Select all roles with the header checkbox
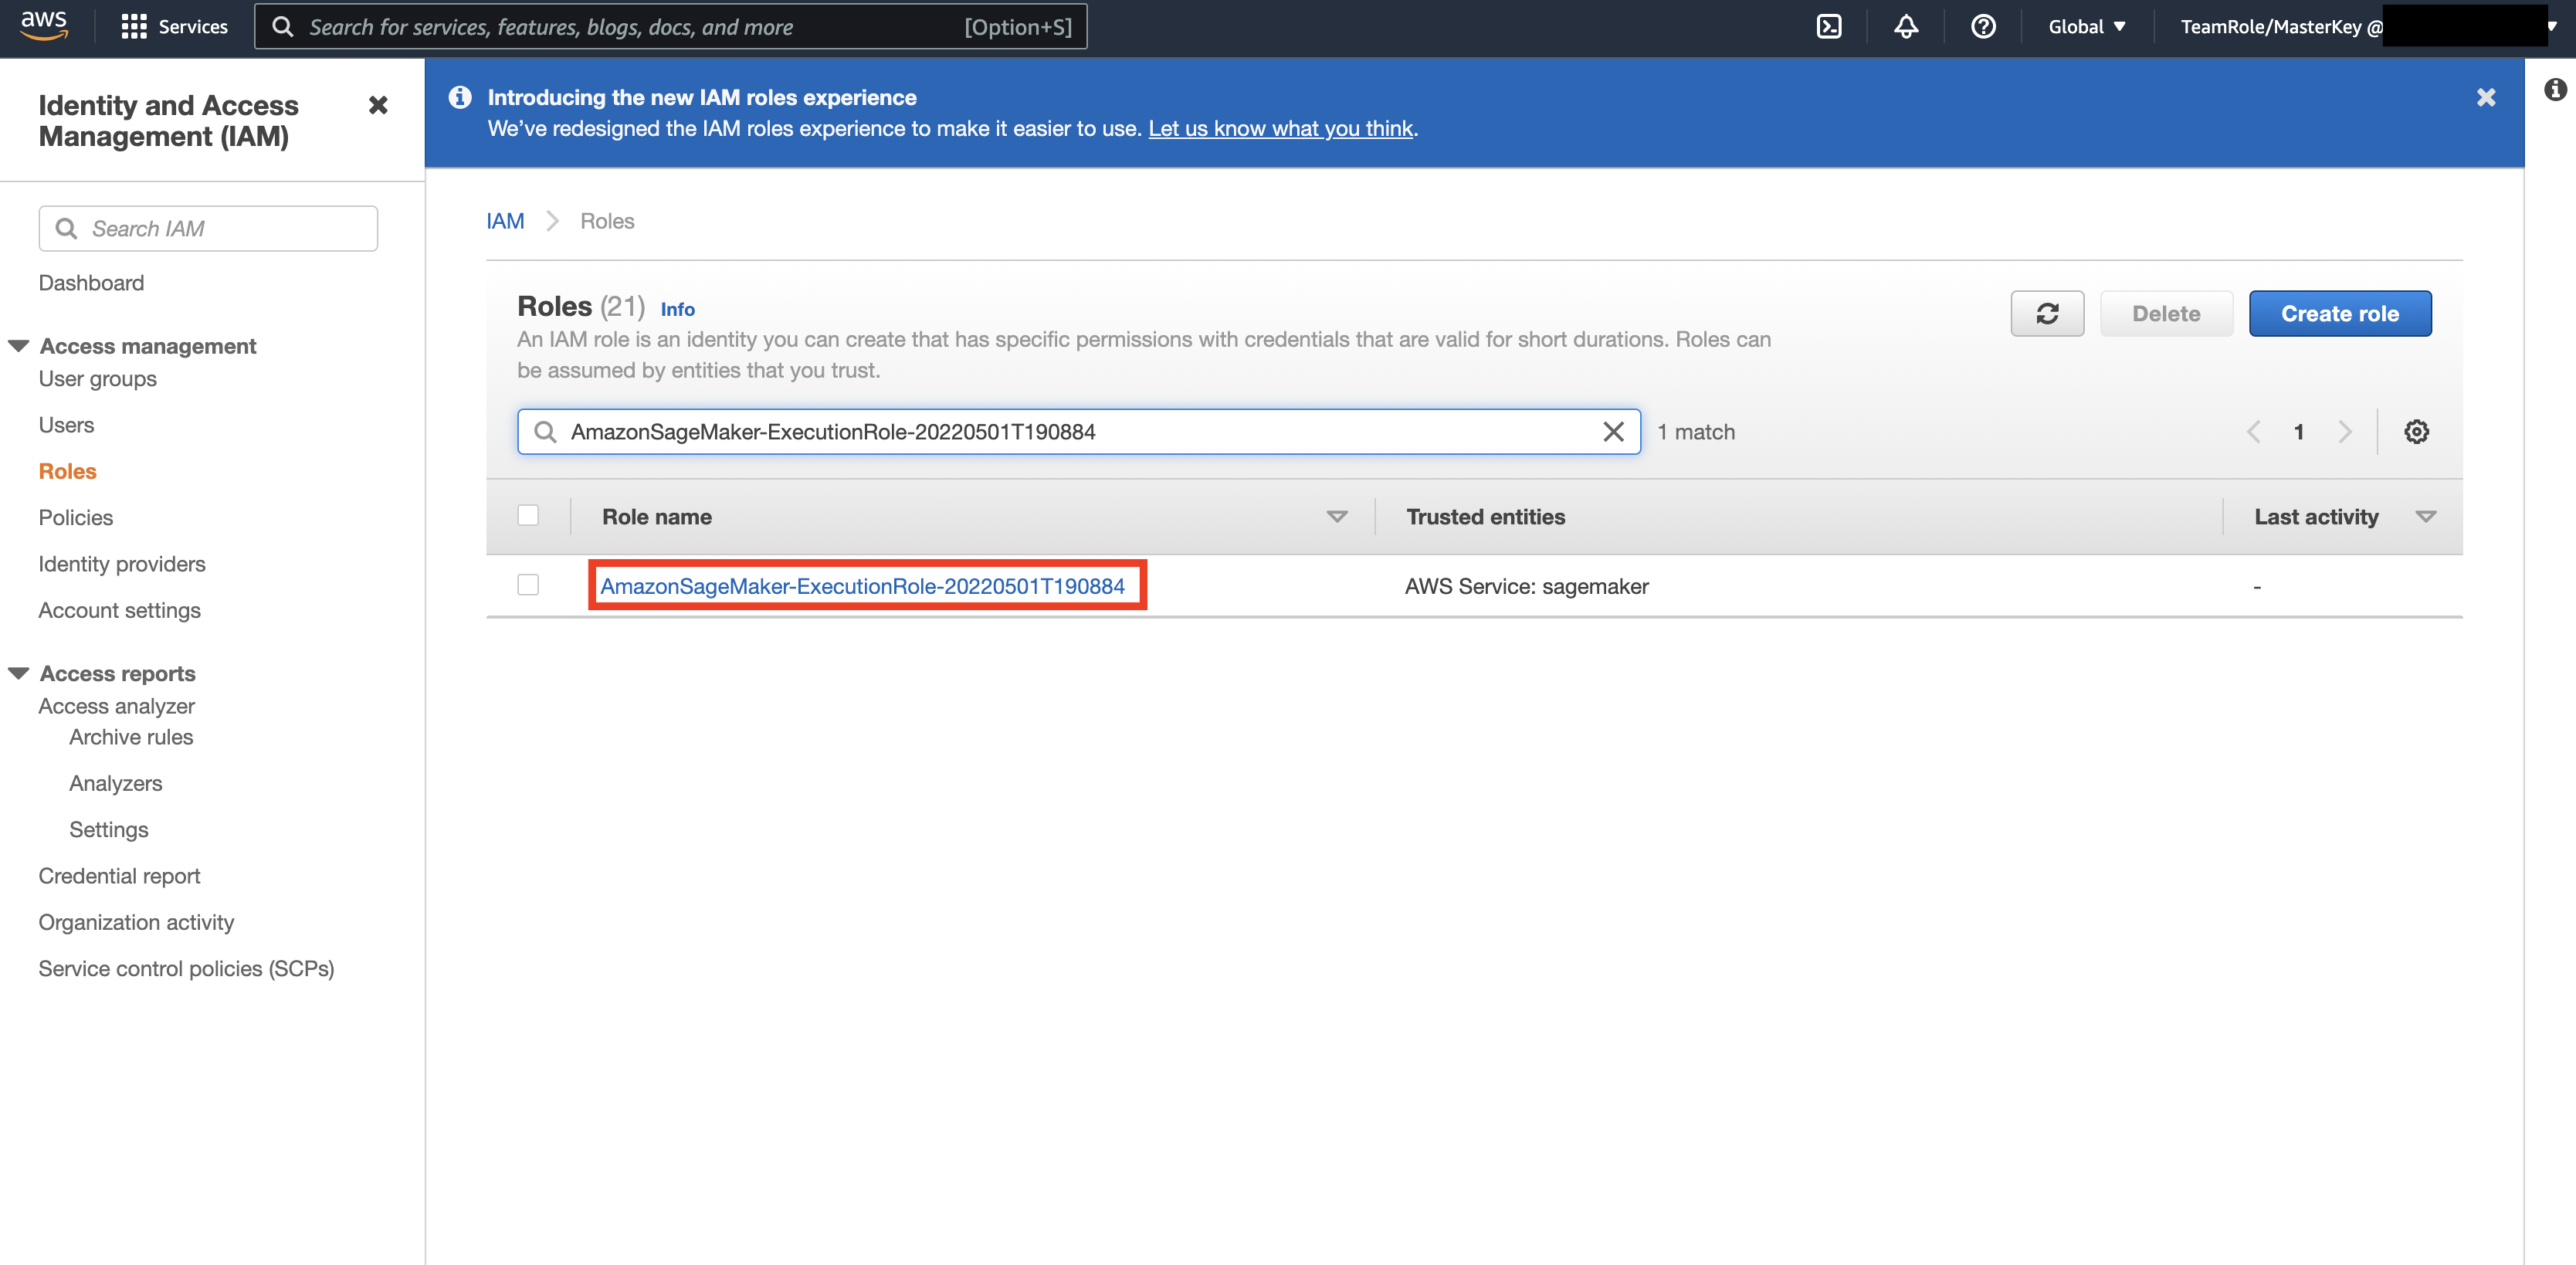 pyautogui.click(x=528, y=516)
